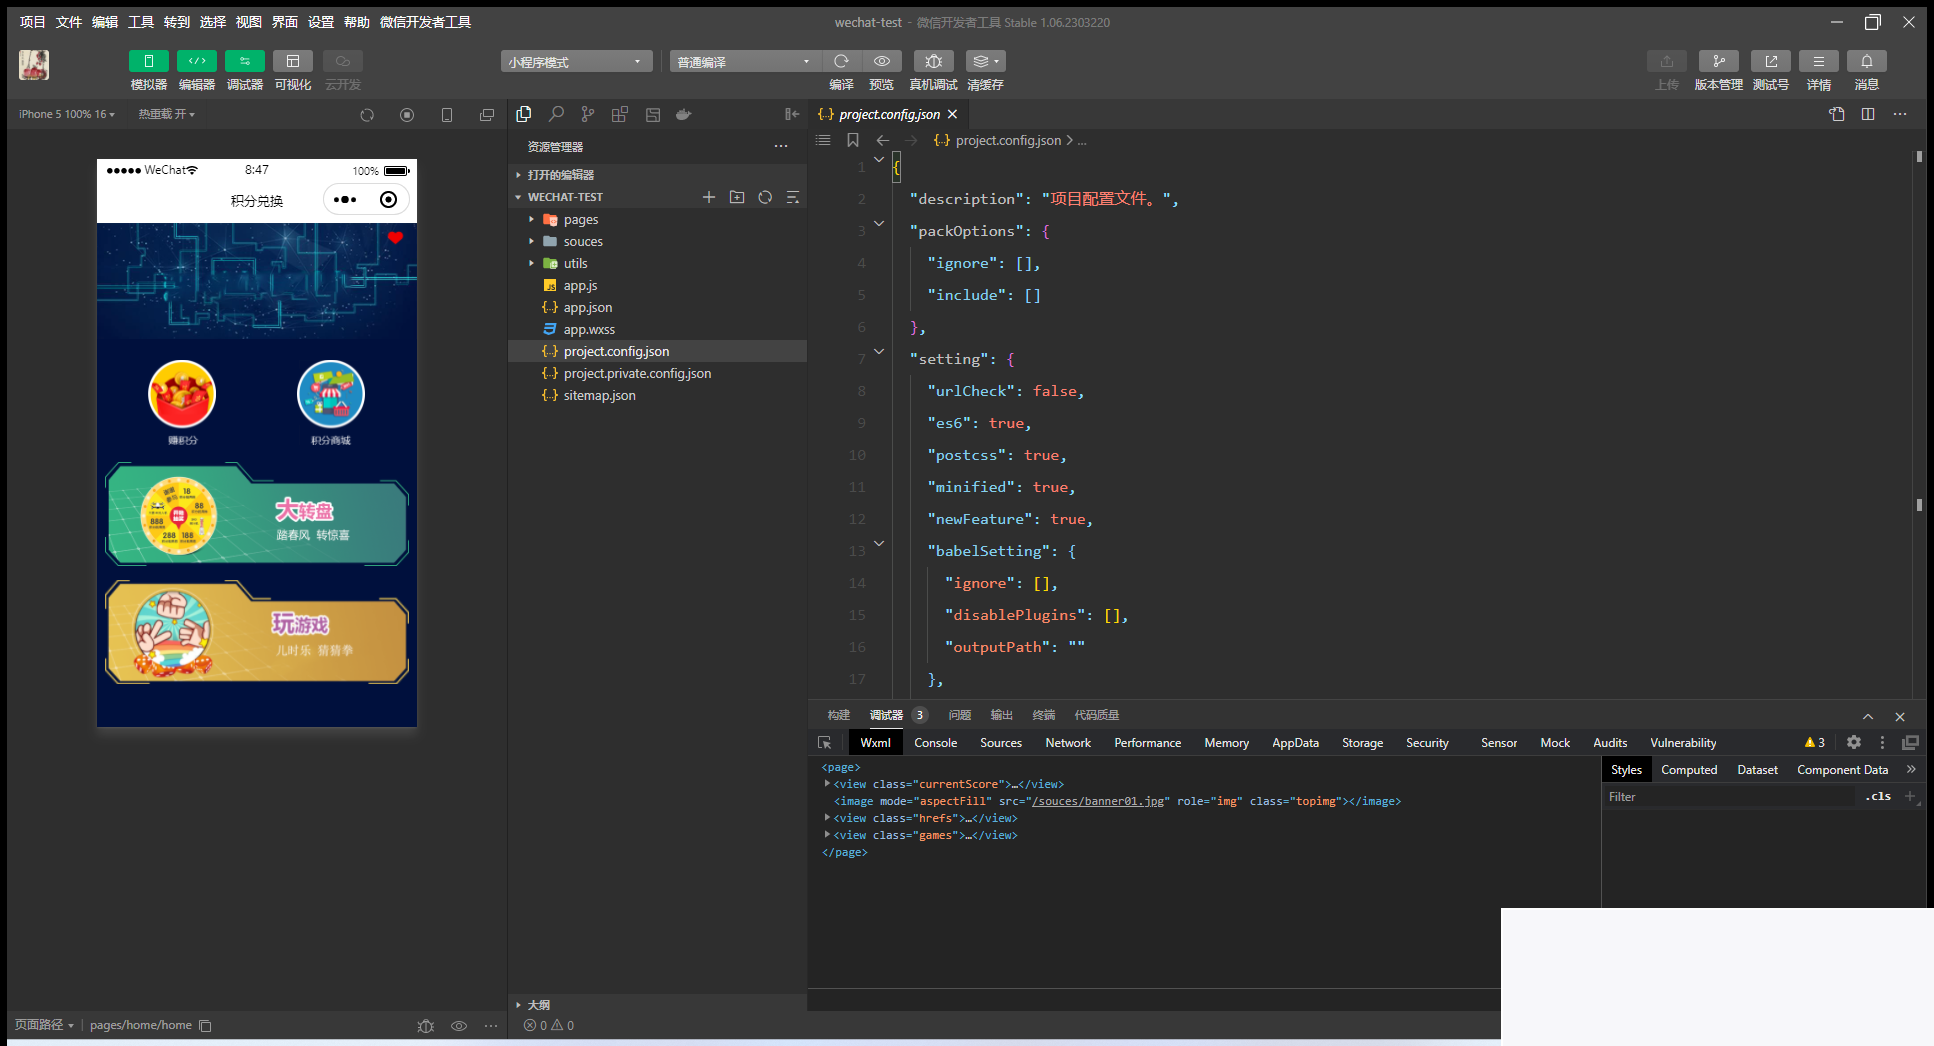Open the 小程序模式 mode dropdown
This screenshot has height=1046, width=1934.
coord(576,62)
